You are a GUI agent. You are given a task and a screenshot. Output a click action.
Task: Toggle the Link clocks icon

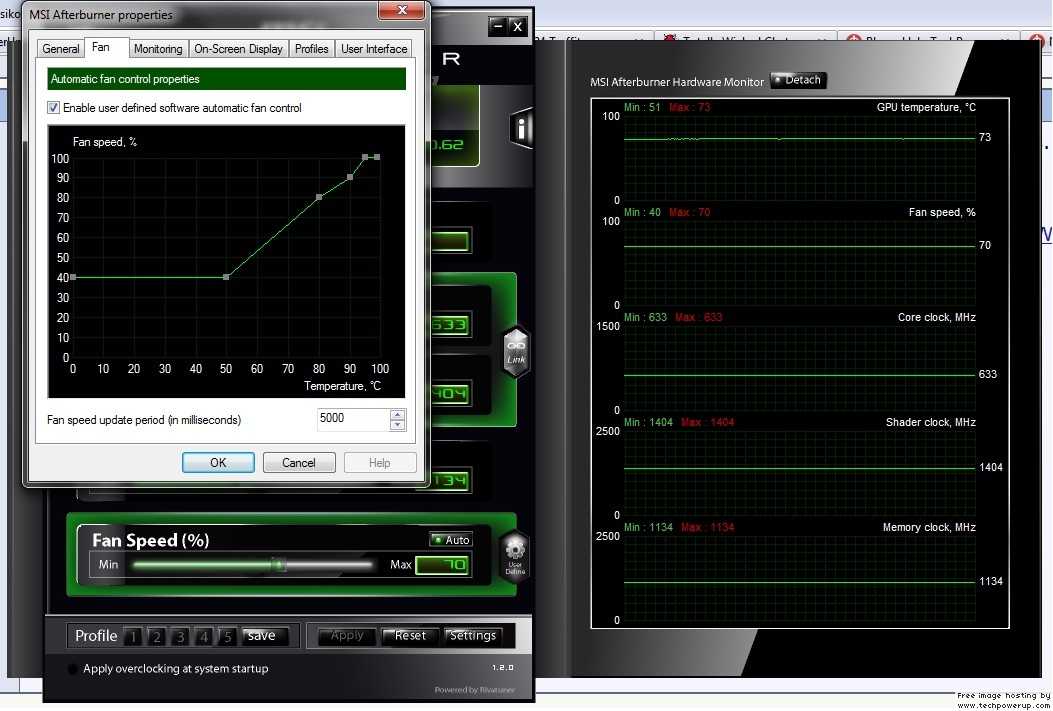(516, 352)
